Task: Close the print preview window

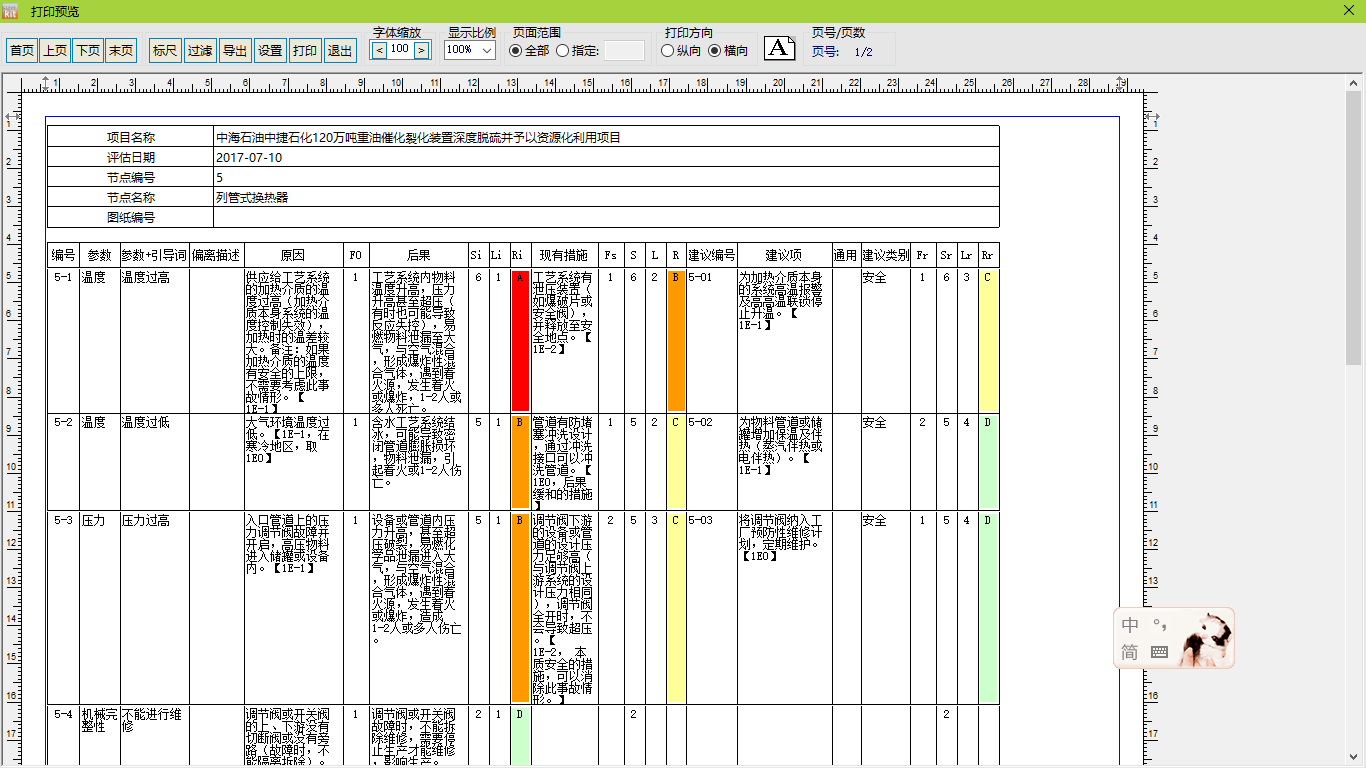Action: click(x=1347, y=11)
